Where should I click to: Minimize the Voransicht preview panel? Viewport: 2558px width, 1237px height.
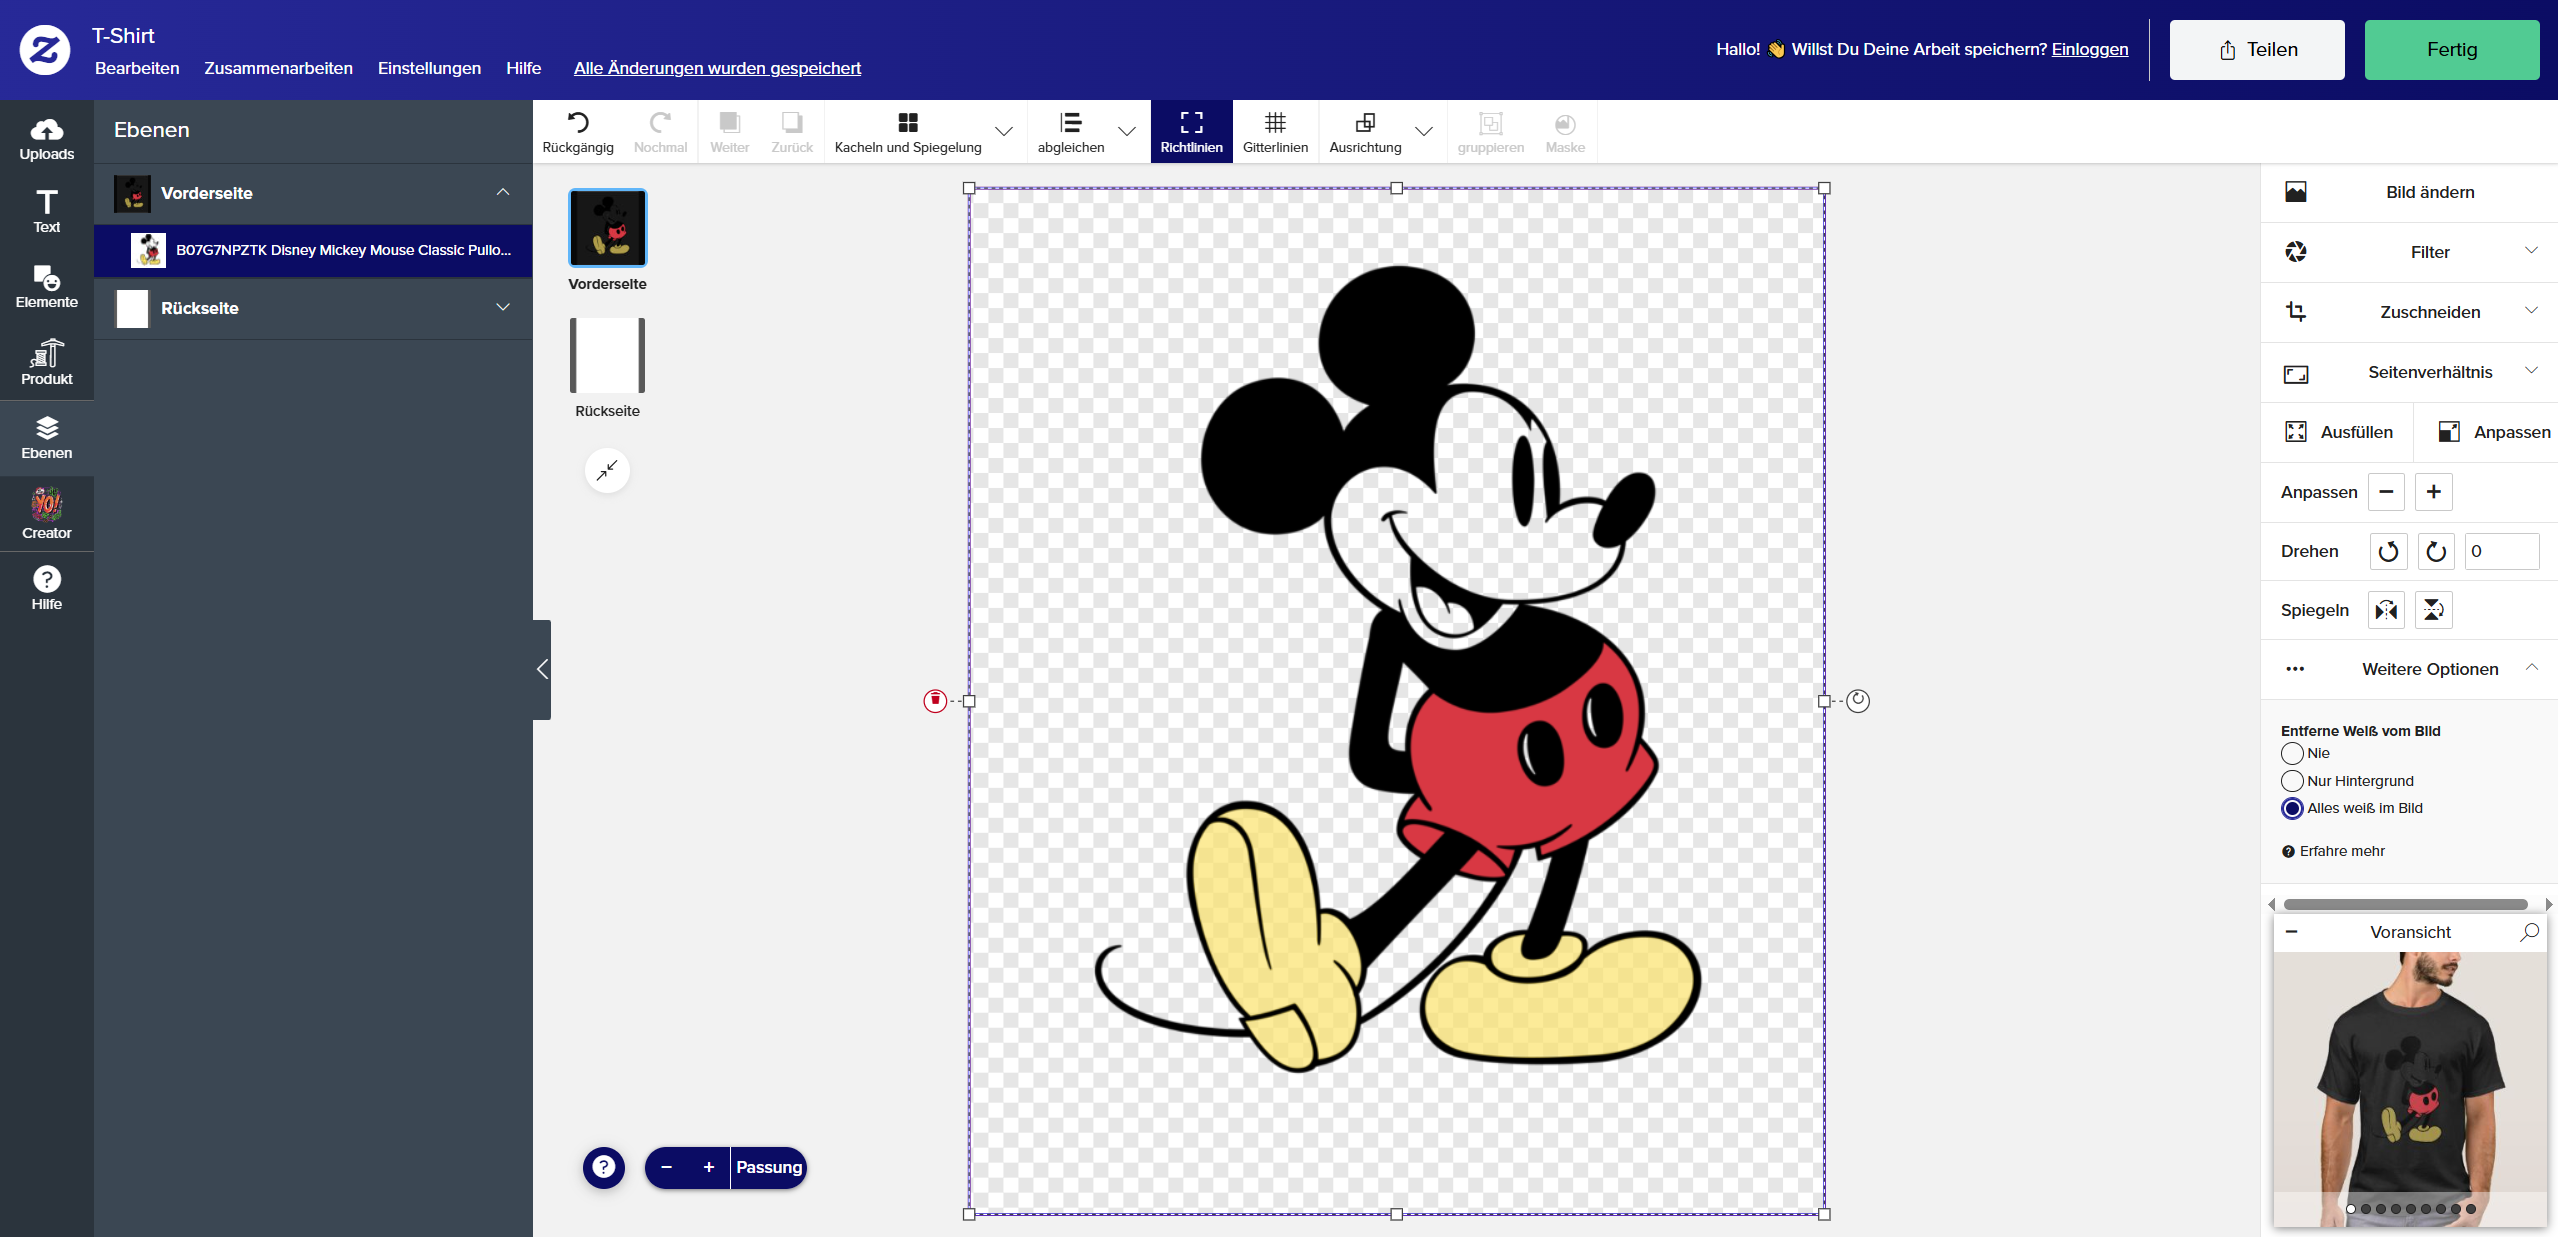tap(2291, 932)
